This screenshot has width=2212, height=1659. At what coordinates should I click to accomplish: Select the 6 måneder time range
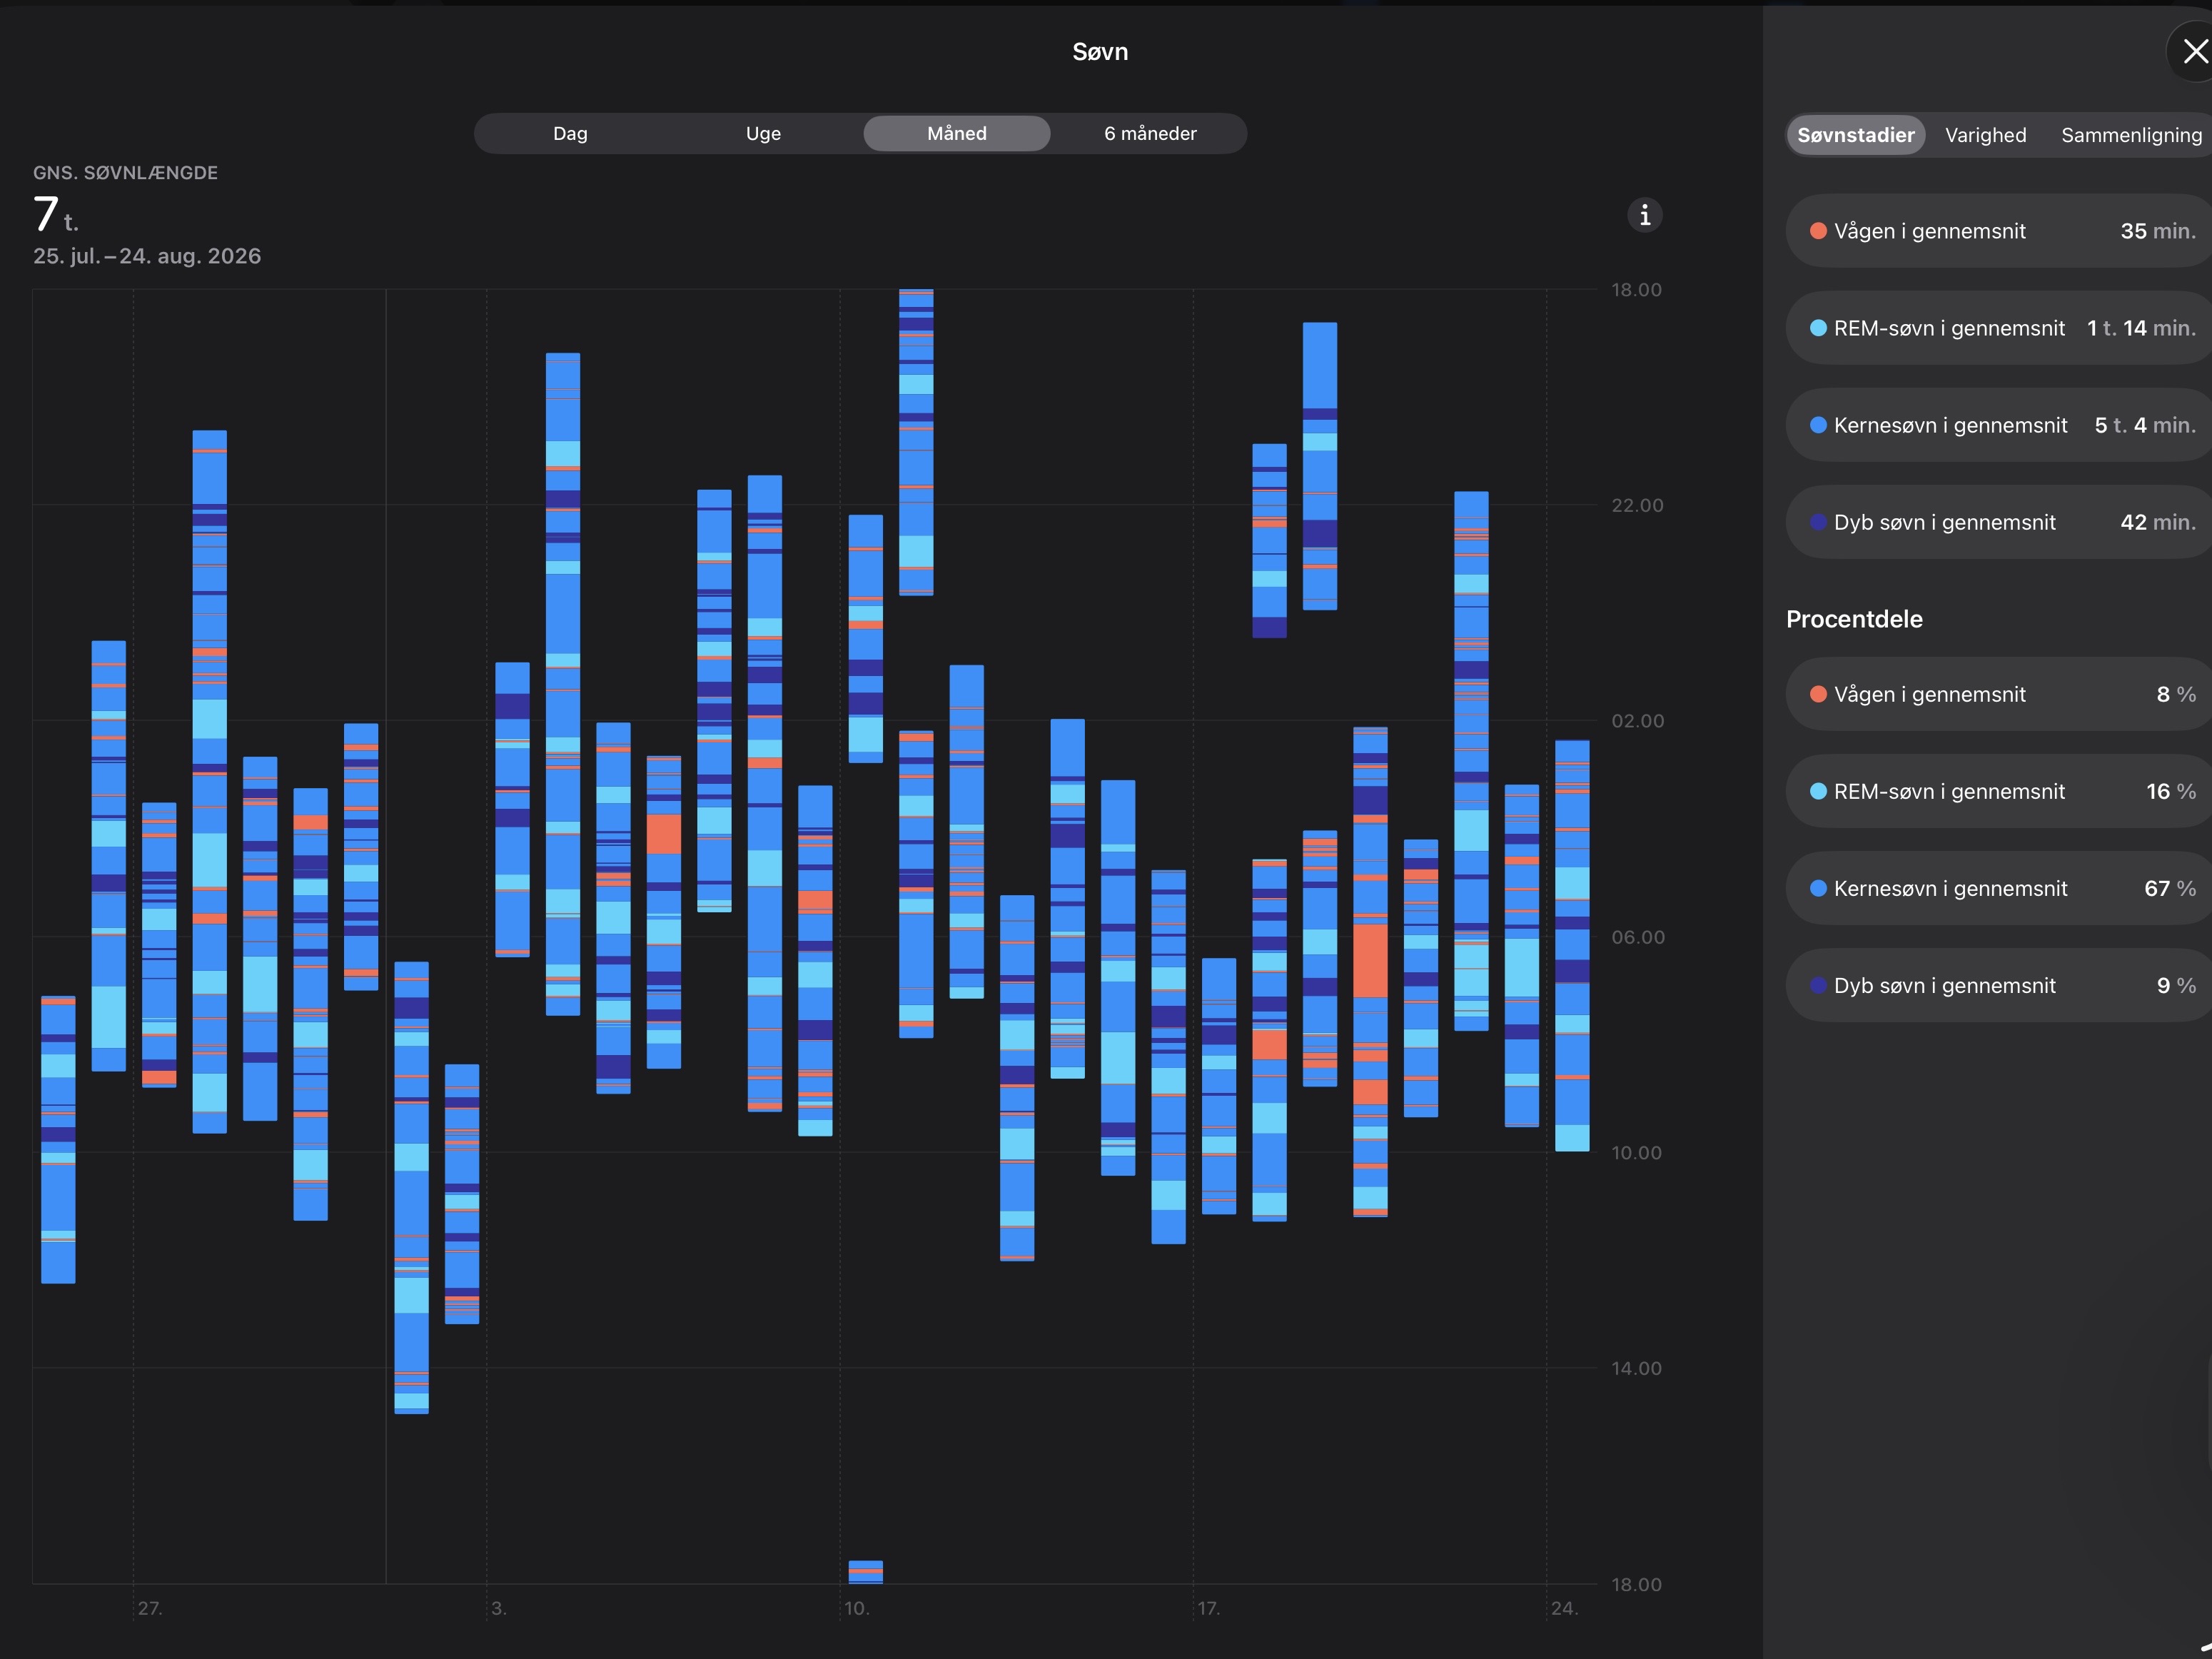click(x=1150, y=134)
